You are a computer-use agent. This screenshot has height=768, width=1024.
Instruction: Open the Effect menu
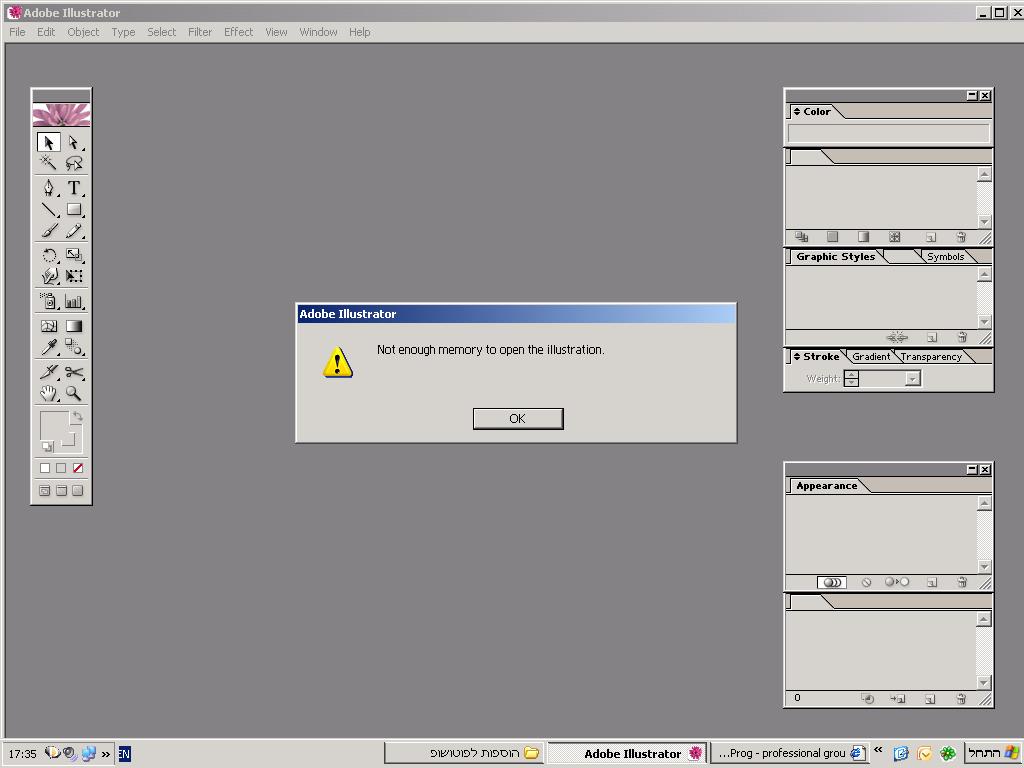(x=238, y=32)
